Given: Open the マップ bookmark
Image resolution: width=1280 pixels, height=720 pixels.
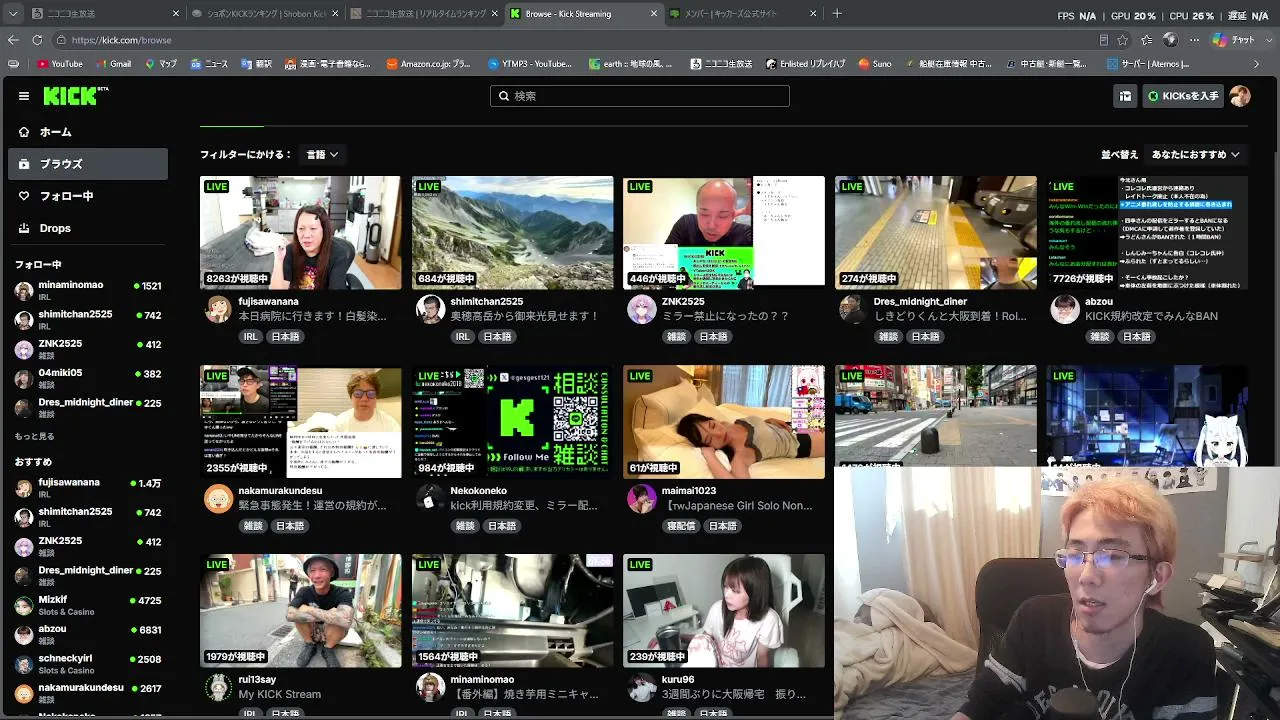Looking at the screenshot, I should click(161, 64).
